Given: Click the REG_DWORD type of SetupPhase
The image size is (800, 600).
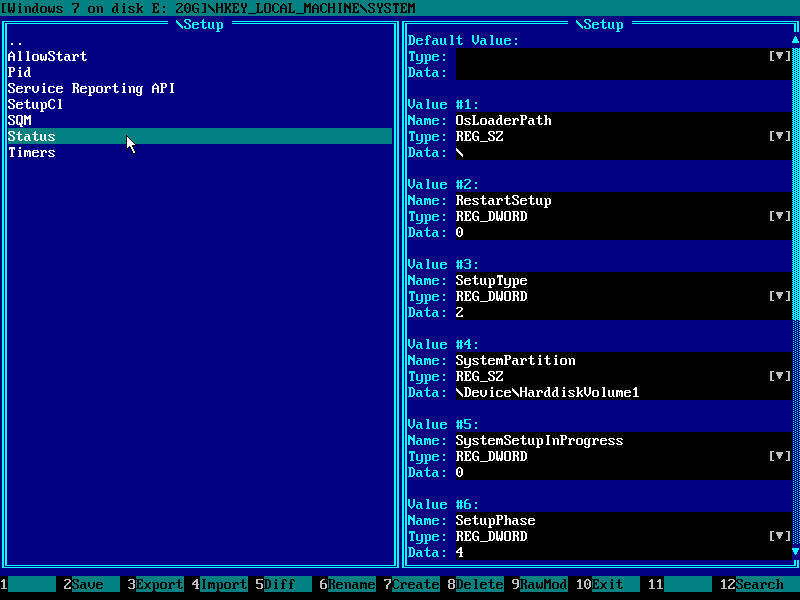Looking at the screenshot, I should [x=491, y=536].
